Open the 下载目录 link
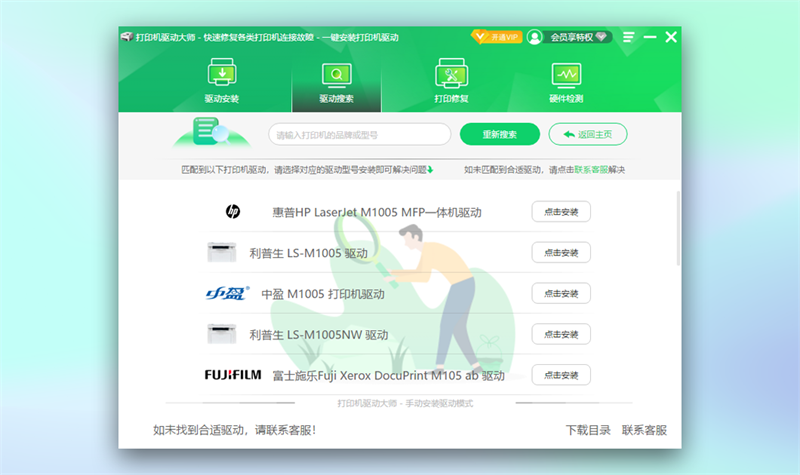 [x=588, y=430]
